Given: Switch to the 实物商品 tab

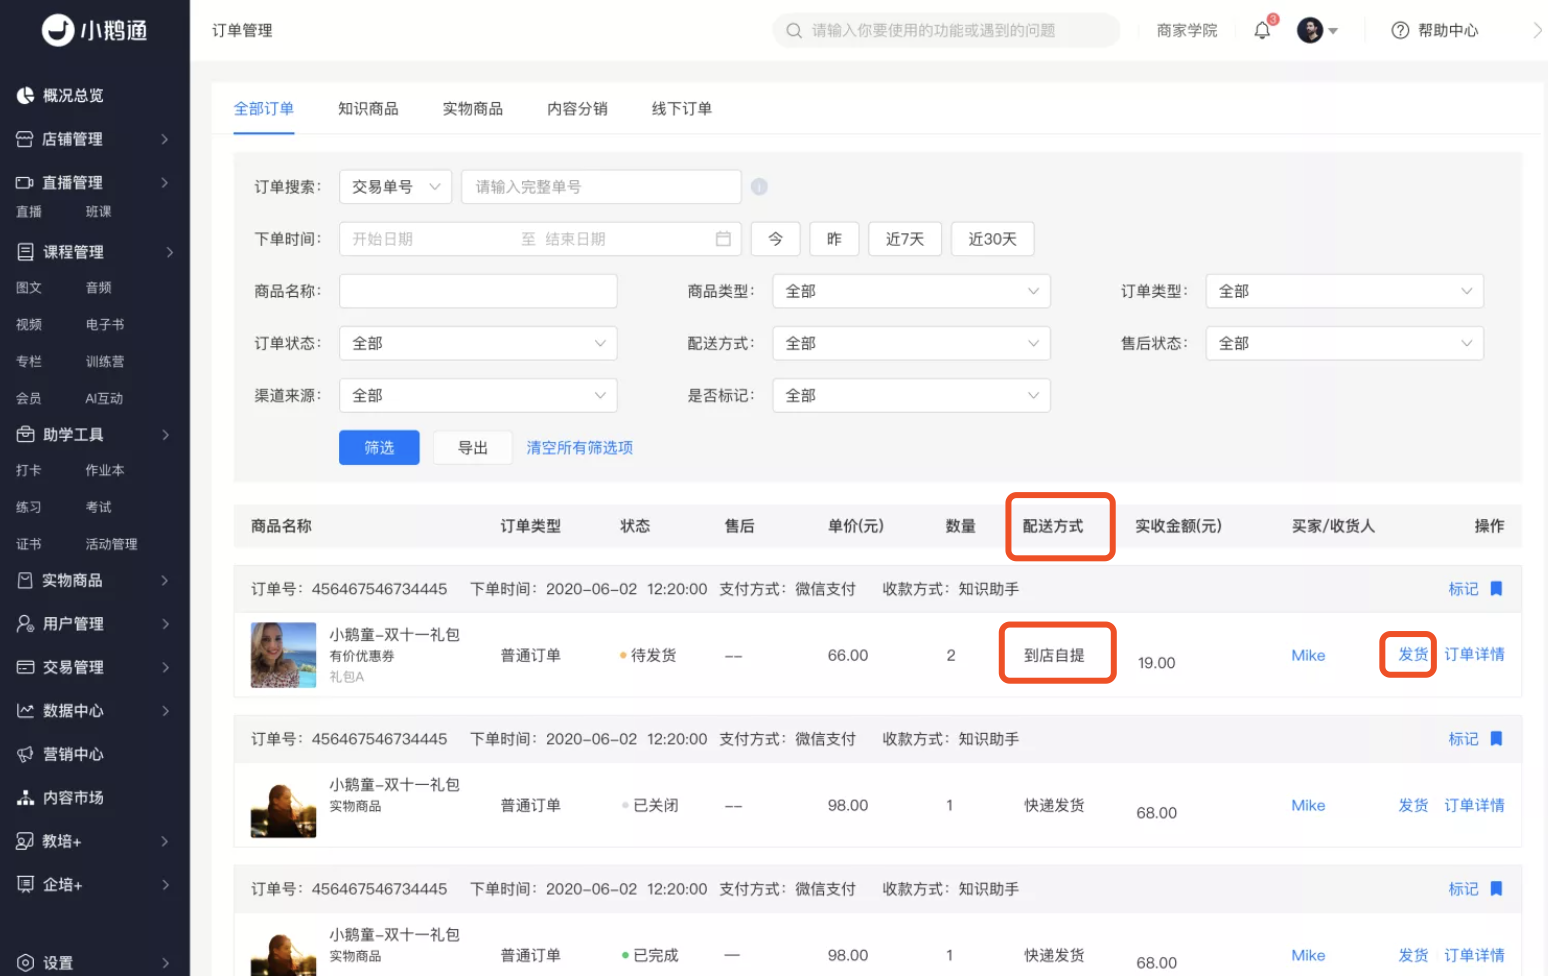Looking at the screenshot, I should (473, 108).
